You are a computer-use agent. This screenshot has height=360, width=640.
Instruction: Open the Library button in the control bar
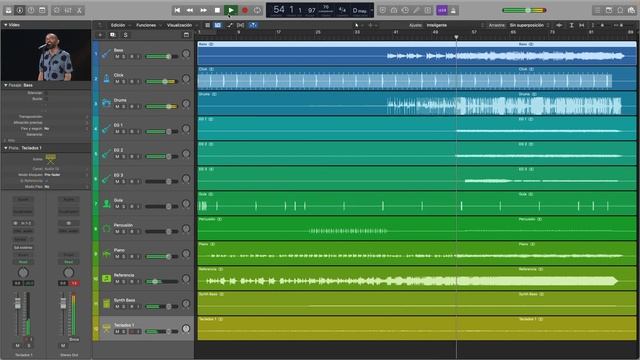click(9, 10)
